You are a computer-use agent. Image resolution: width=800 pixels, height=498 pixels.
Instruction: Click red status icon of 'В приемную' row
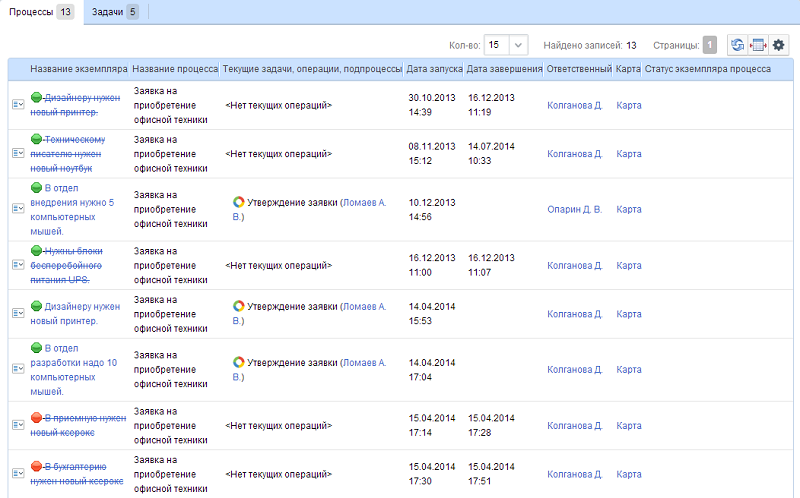(x=36, y=417)
